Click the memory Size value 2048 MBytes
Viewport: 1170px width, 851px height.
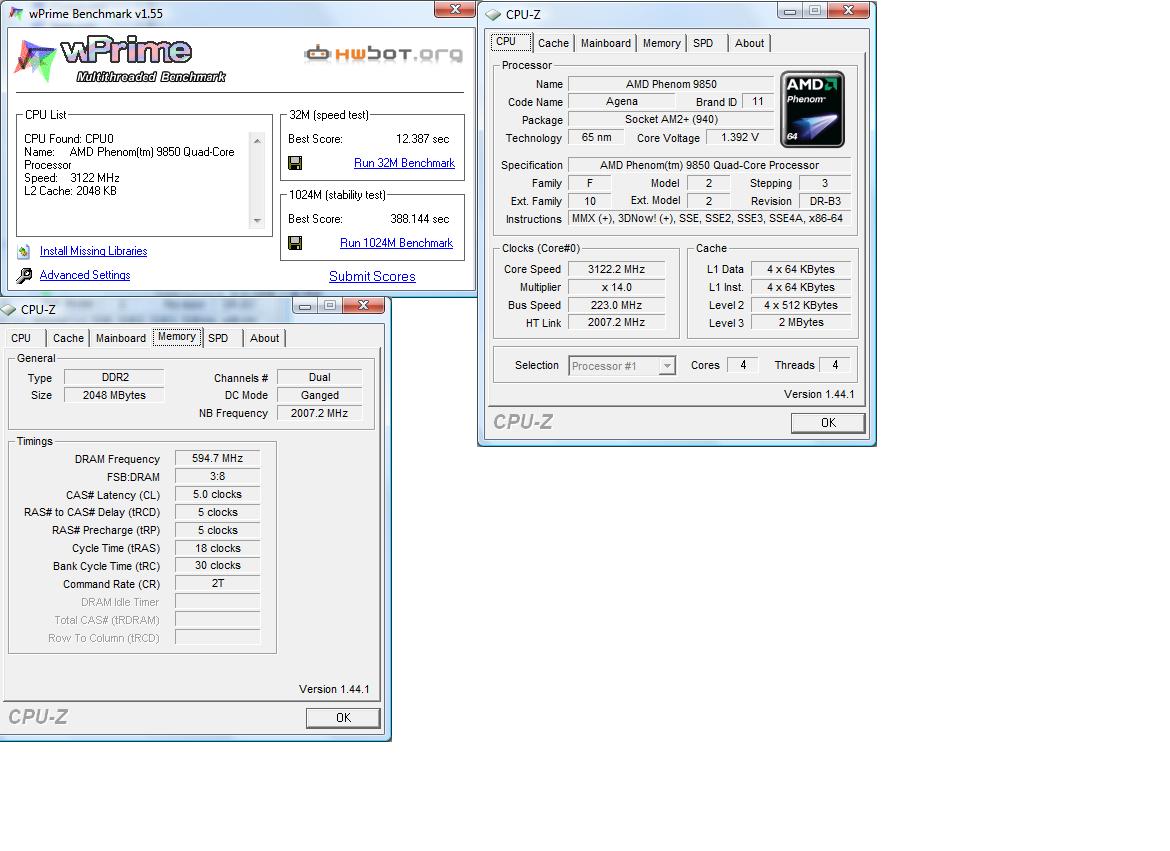[114, 395]
